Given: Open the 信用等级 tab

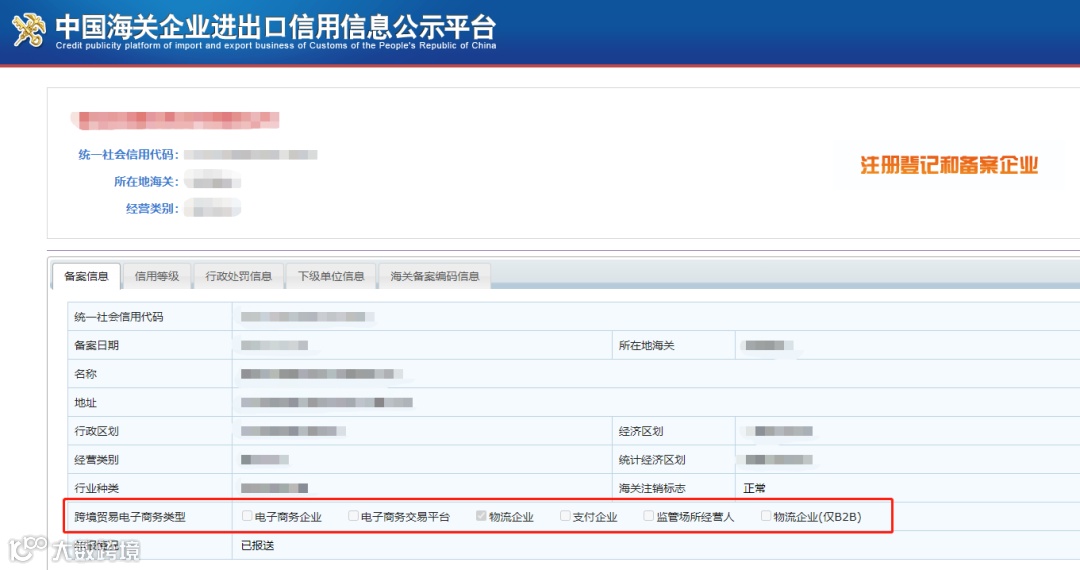Looking at the screenshot, I should pyautogui.click(x=157, y=276).
